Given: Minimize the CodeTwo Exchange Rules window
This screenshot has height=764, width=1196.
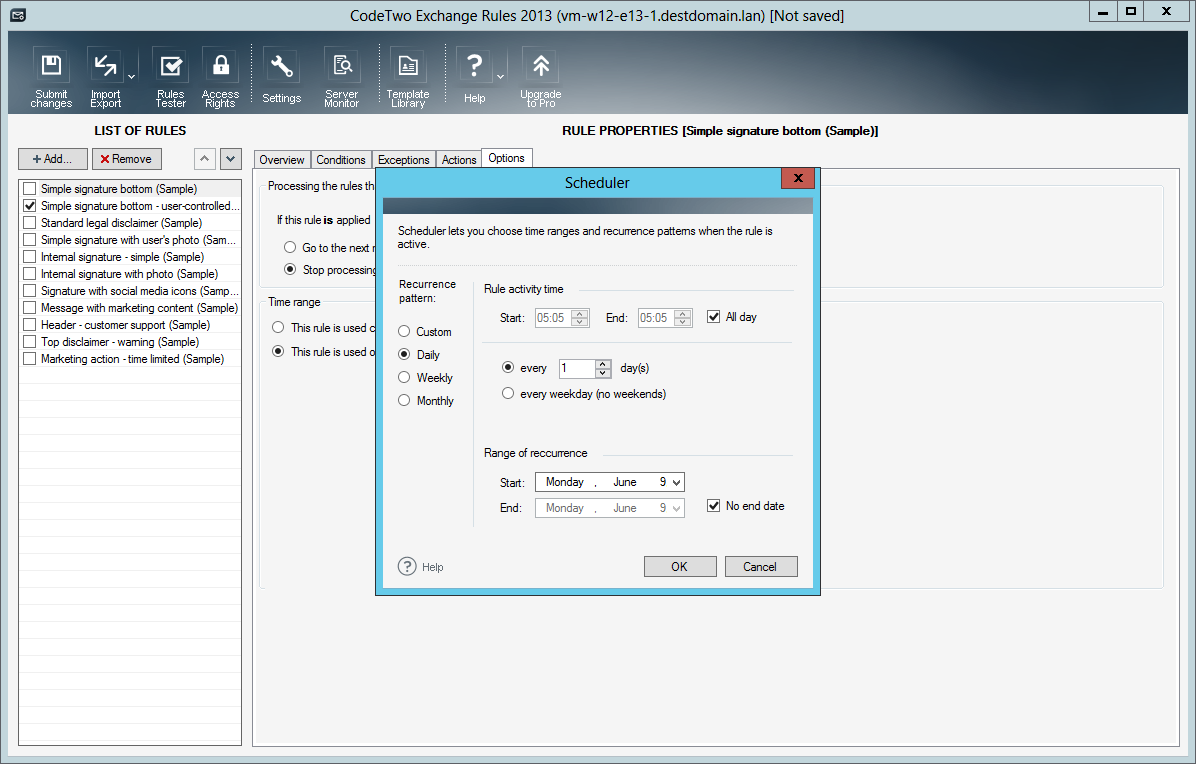Looking at the screenshot, I should [1102, 11].
